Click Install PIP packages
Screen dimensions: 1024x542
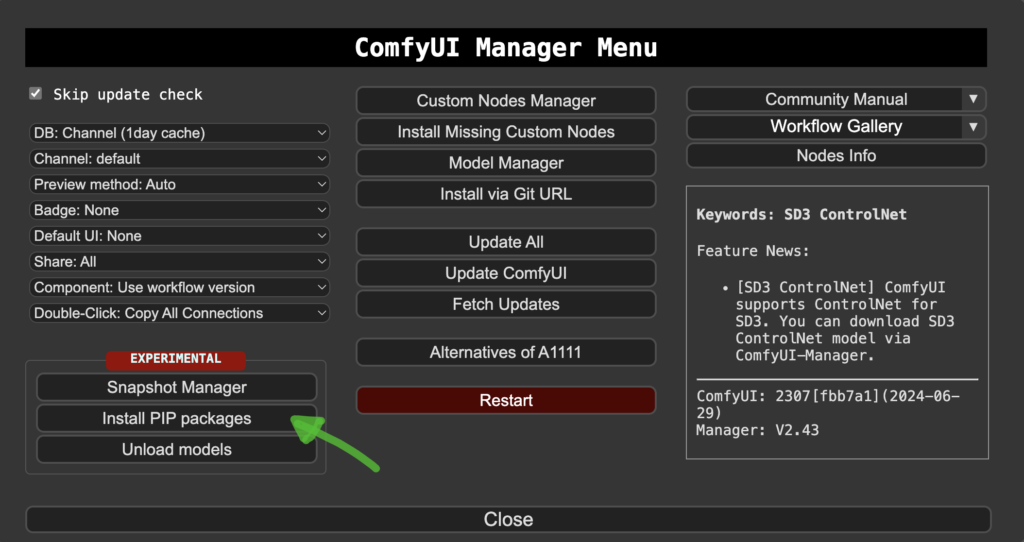177,418
